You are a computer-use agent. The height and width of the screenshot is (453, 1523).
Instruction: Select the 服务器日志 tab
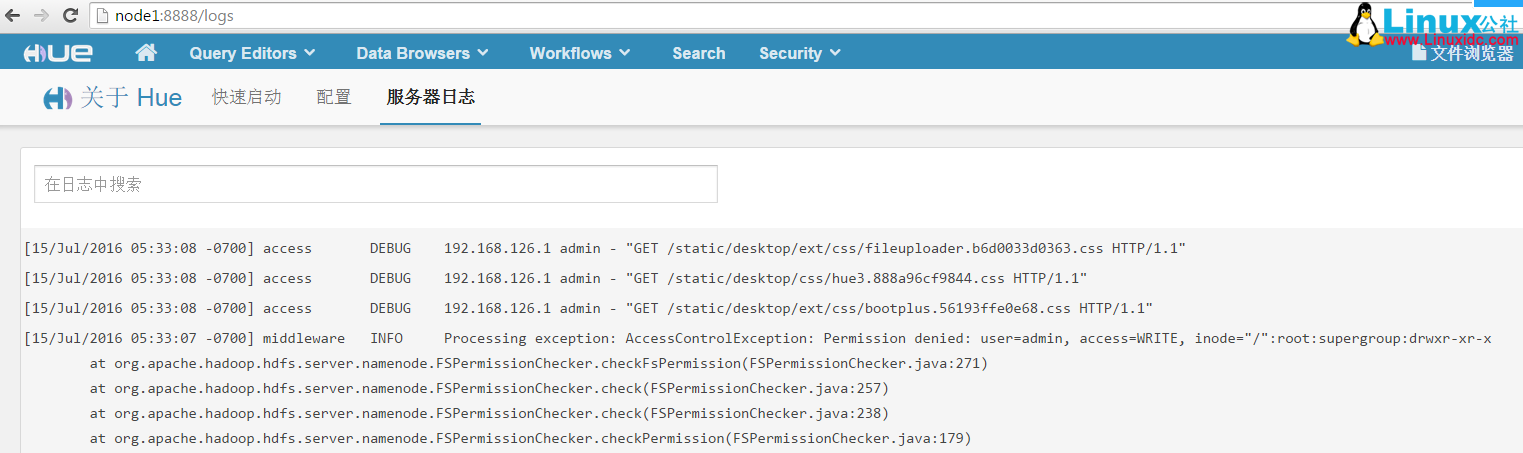pos(430,97)
